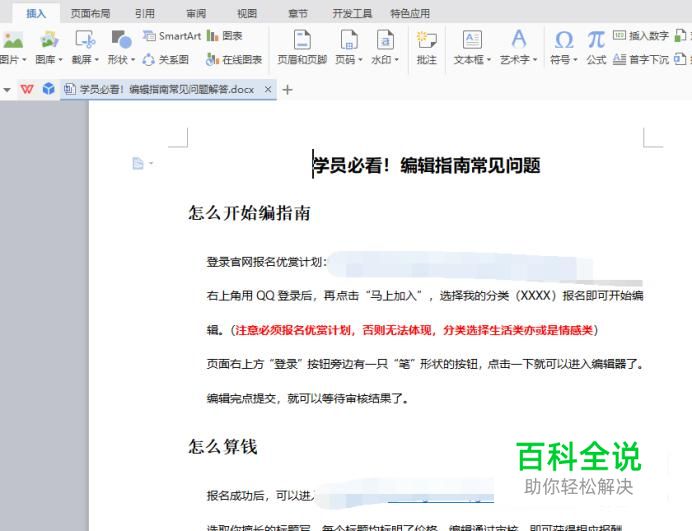Open the 图库 image library icon
The image size is (692, 531).
(49, 40)
